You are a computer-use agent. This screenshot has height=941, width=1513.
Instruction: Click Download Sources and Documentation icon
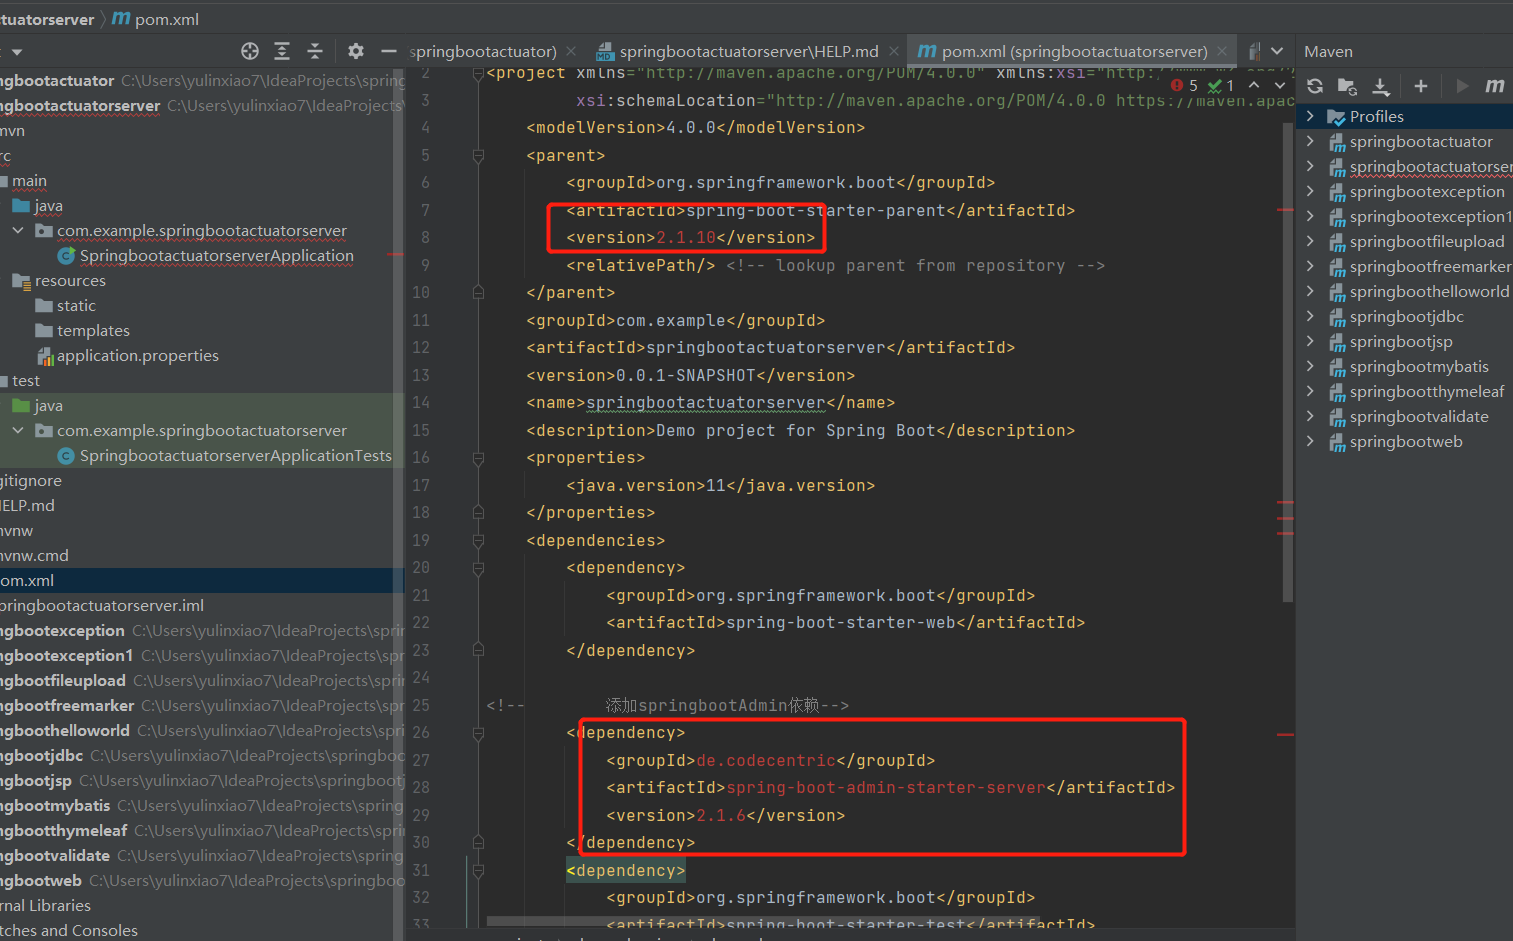point(1381,86)
